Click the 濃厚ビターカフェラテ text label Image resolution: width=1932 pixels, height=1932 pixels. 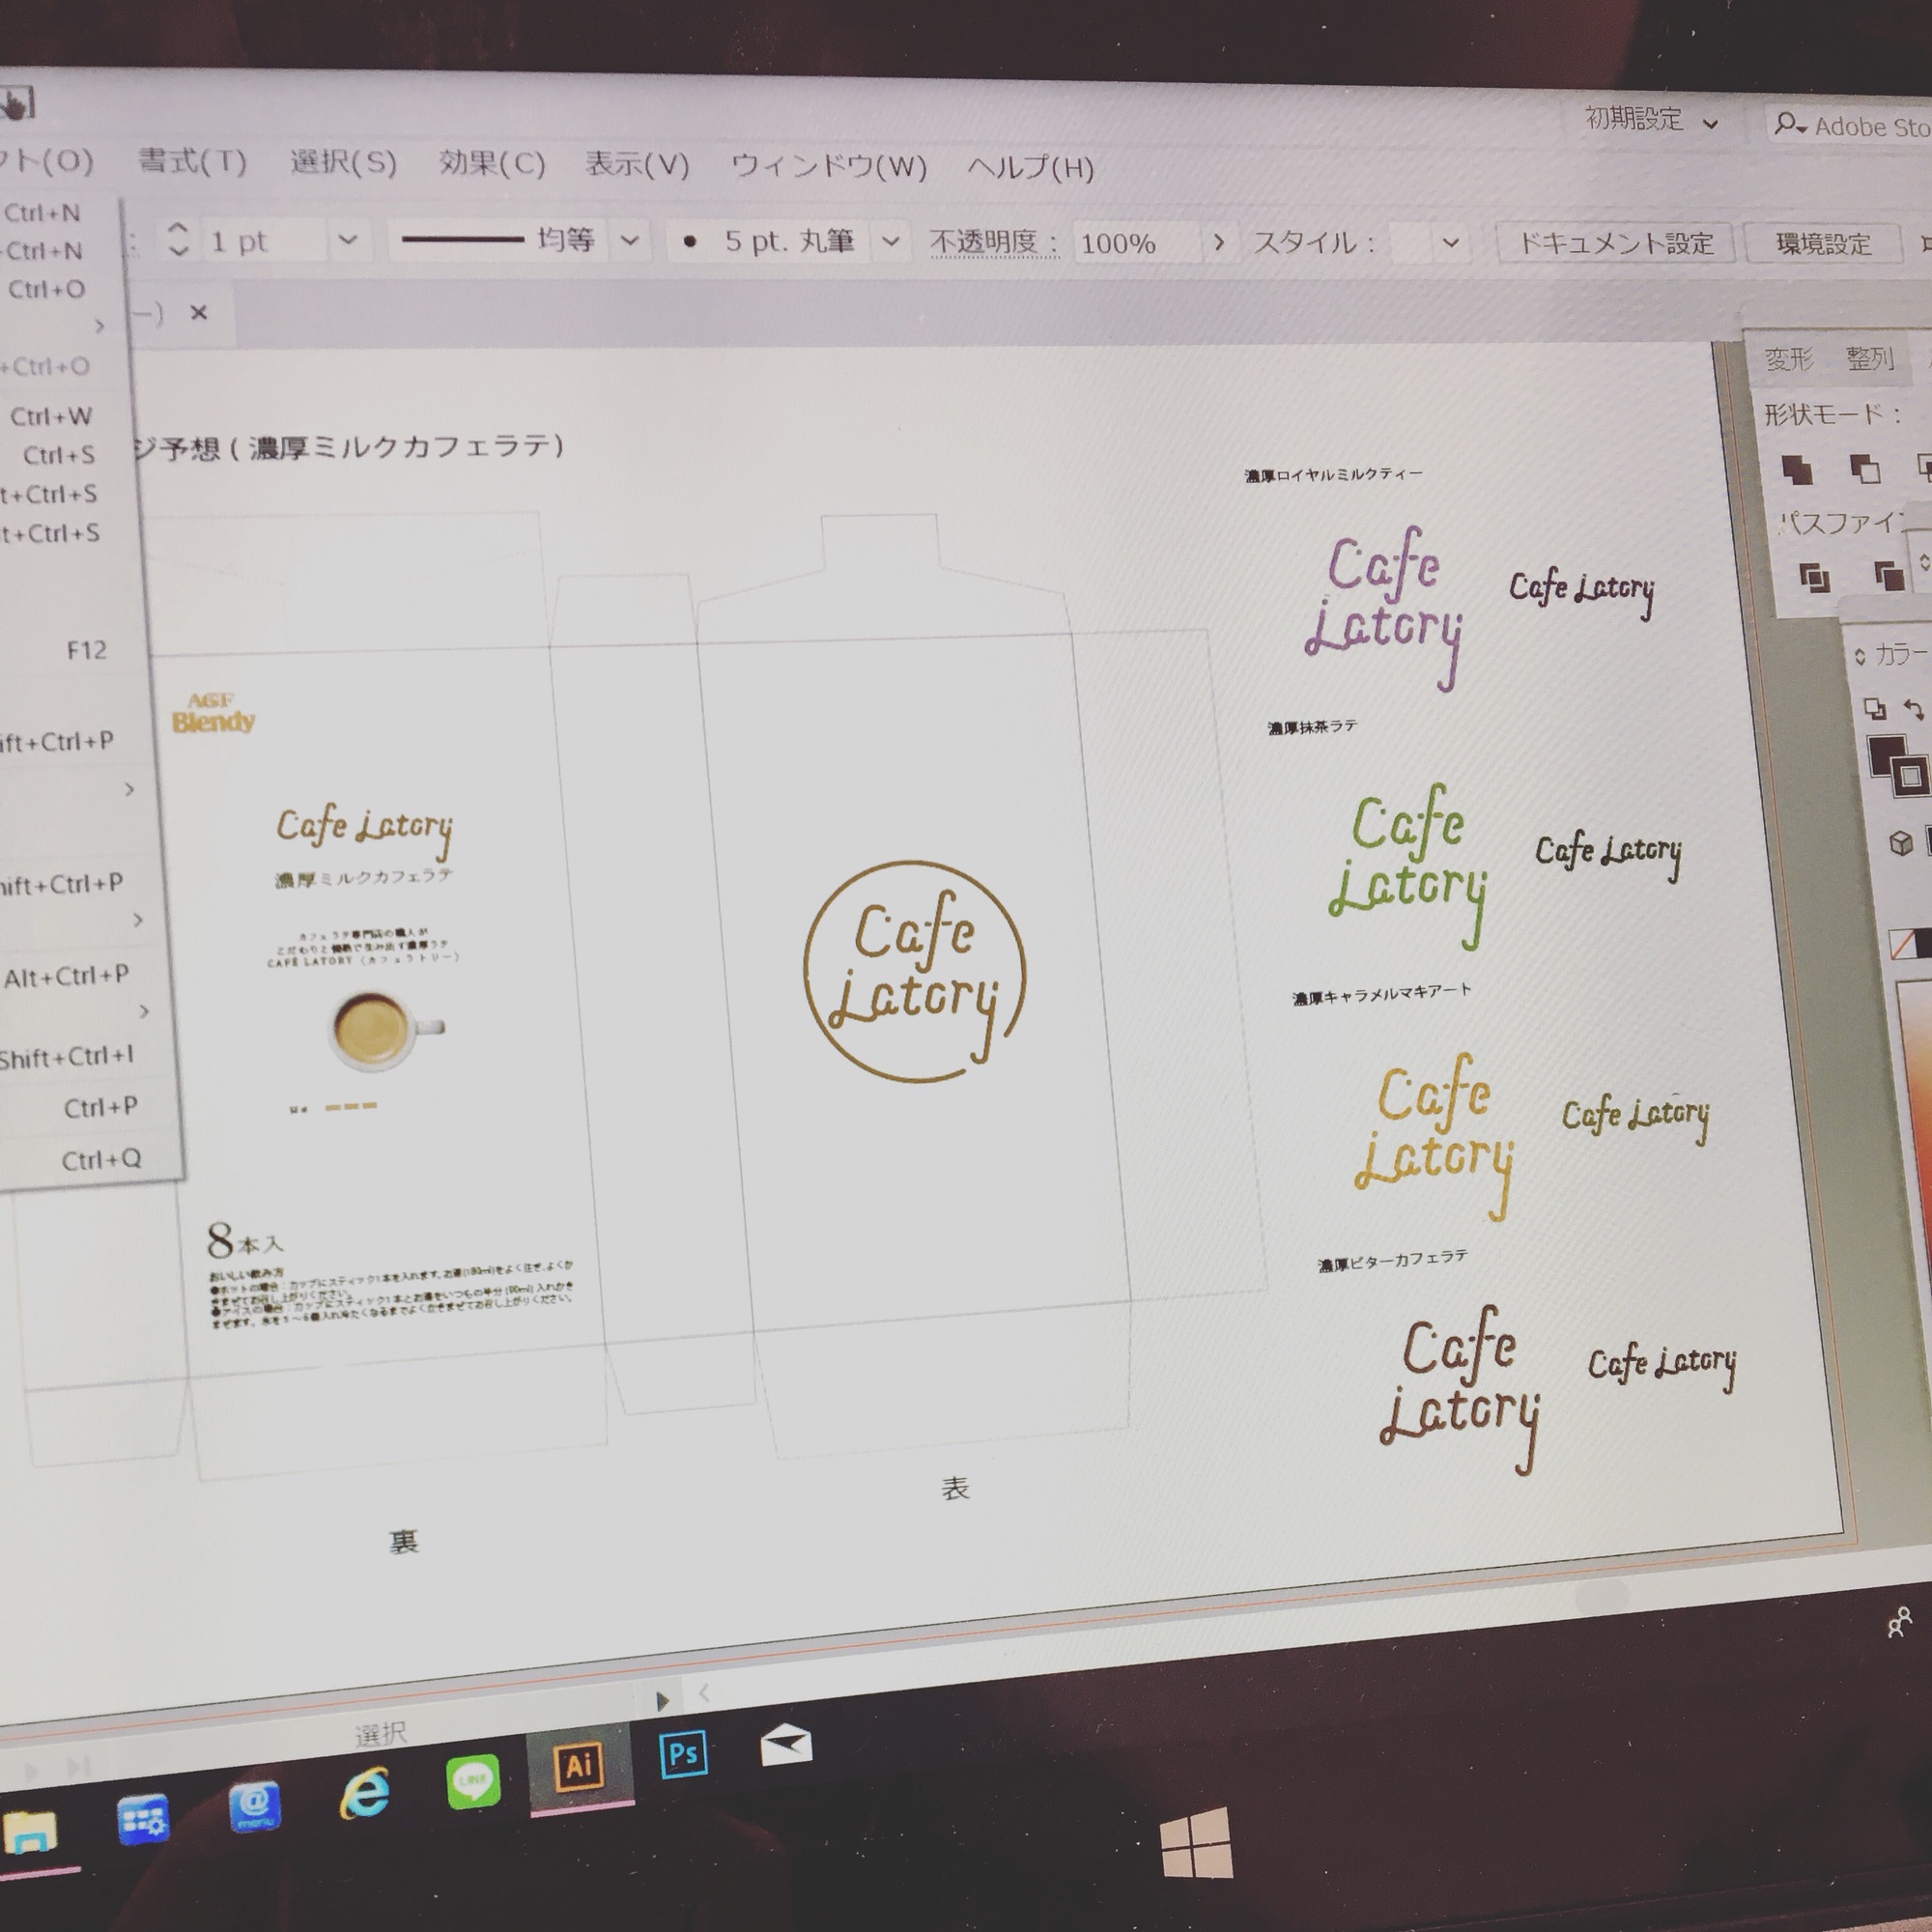point(1393,1260)
